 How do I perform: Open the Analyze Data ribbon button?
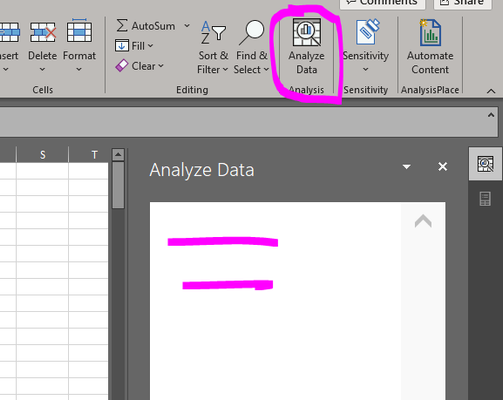coord(307,46)
